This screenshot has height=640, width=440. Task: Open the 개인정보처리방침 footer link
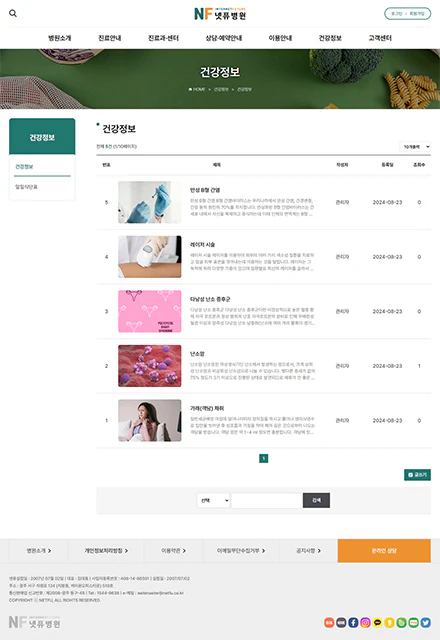(x=106, y=551)
